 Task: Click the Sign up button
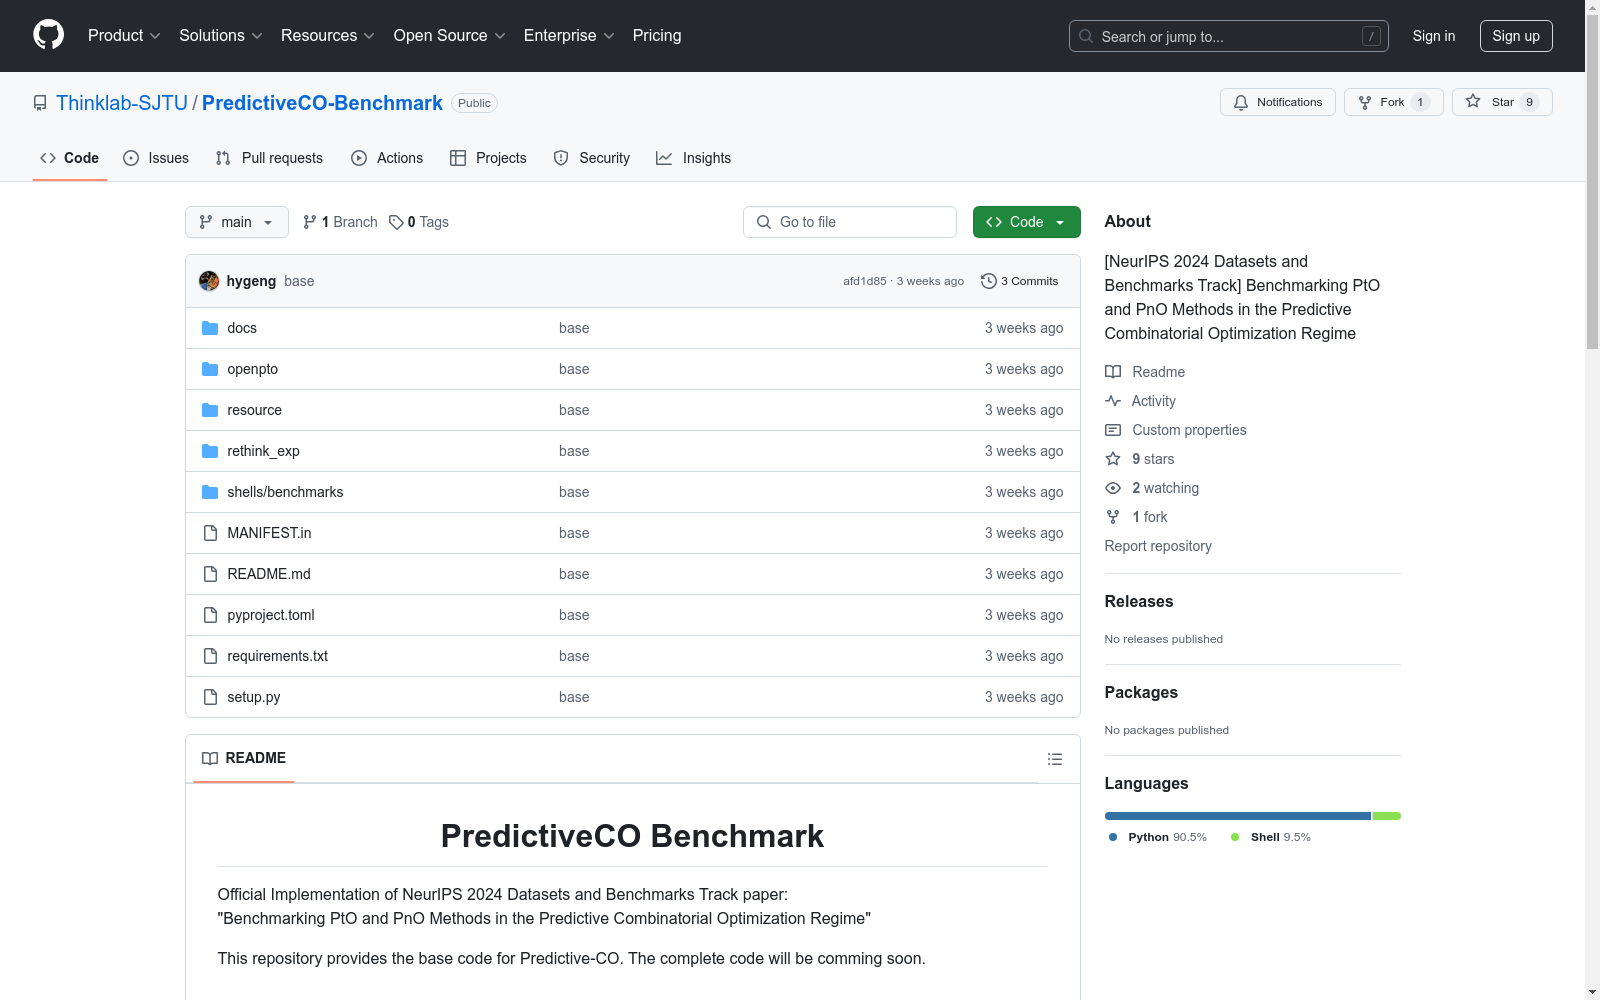1516,36
